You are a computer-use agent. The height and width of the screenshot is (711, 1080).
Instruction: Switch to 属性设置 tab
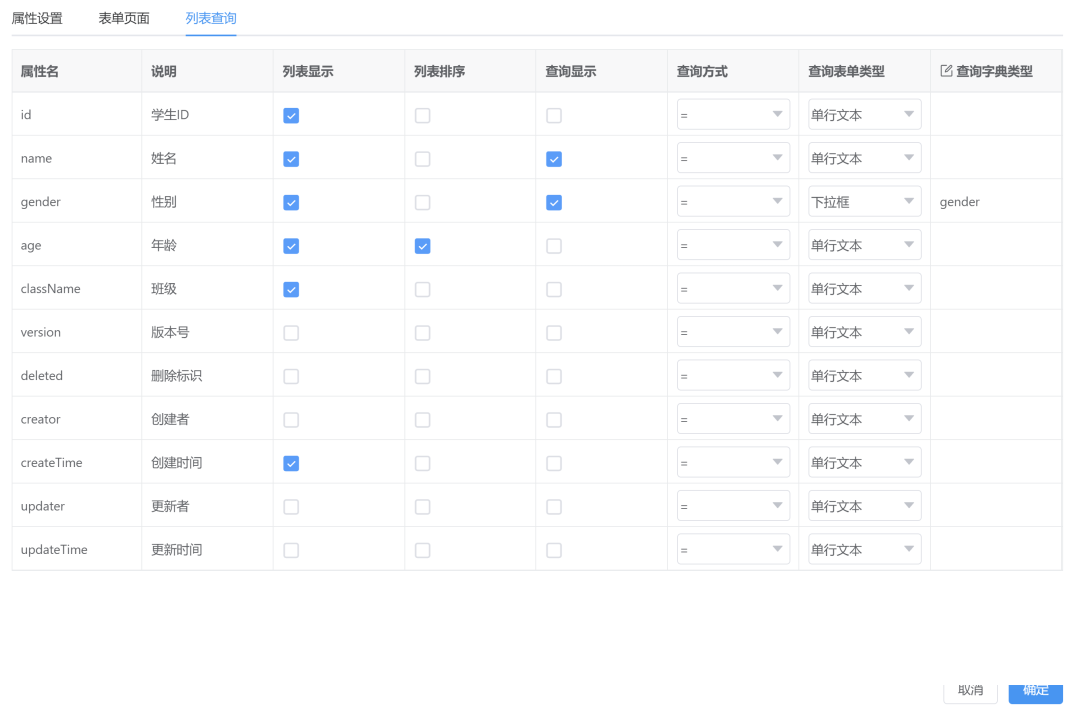[x=37, y=18]
